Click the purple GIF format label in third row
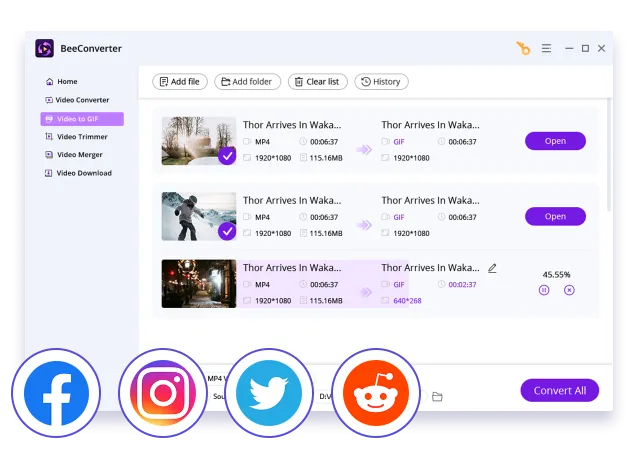Viewport: 640px width, 466px height. point(399,284)
